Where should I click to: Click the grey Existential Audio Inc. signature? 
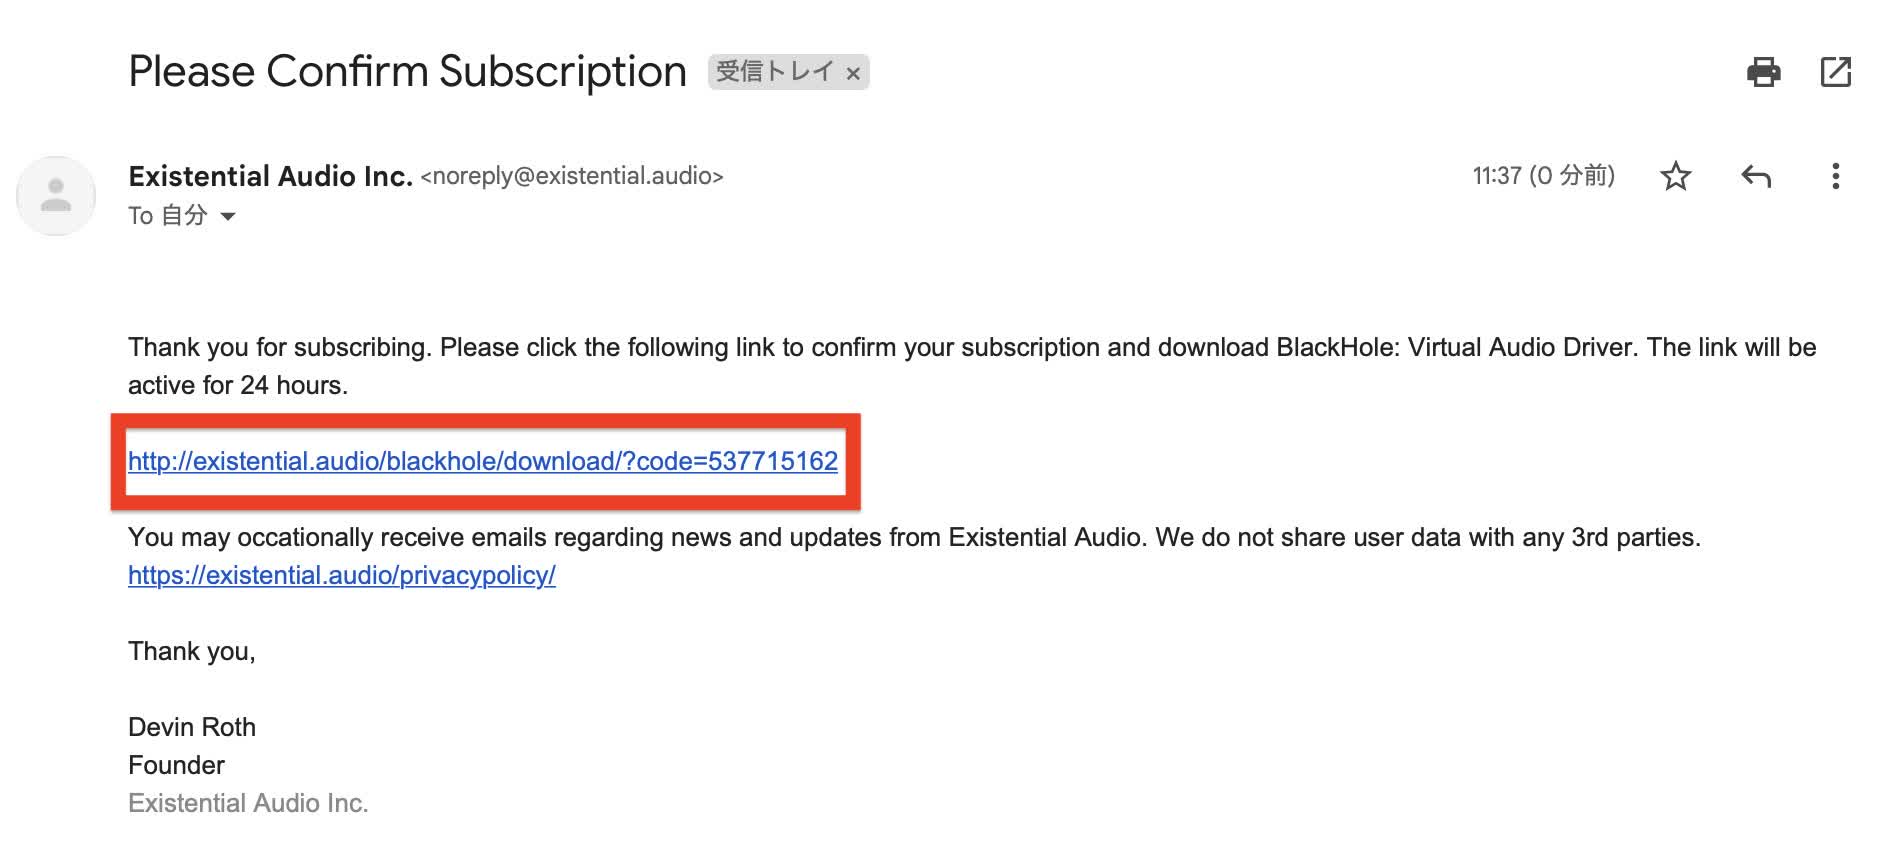(248, 803)
